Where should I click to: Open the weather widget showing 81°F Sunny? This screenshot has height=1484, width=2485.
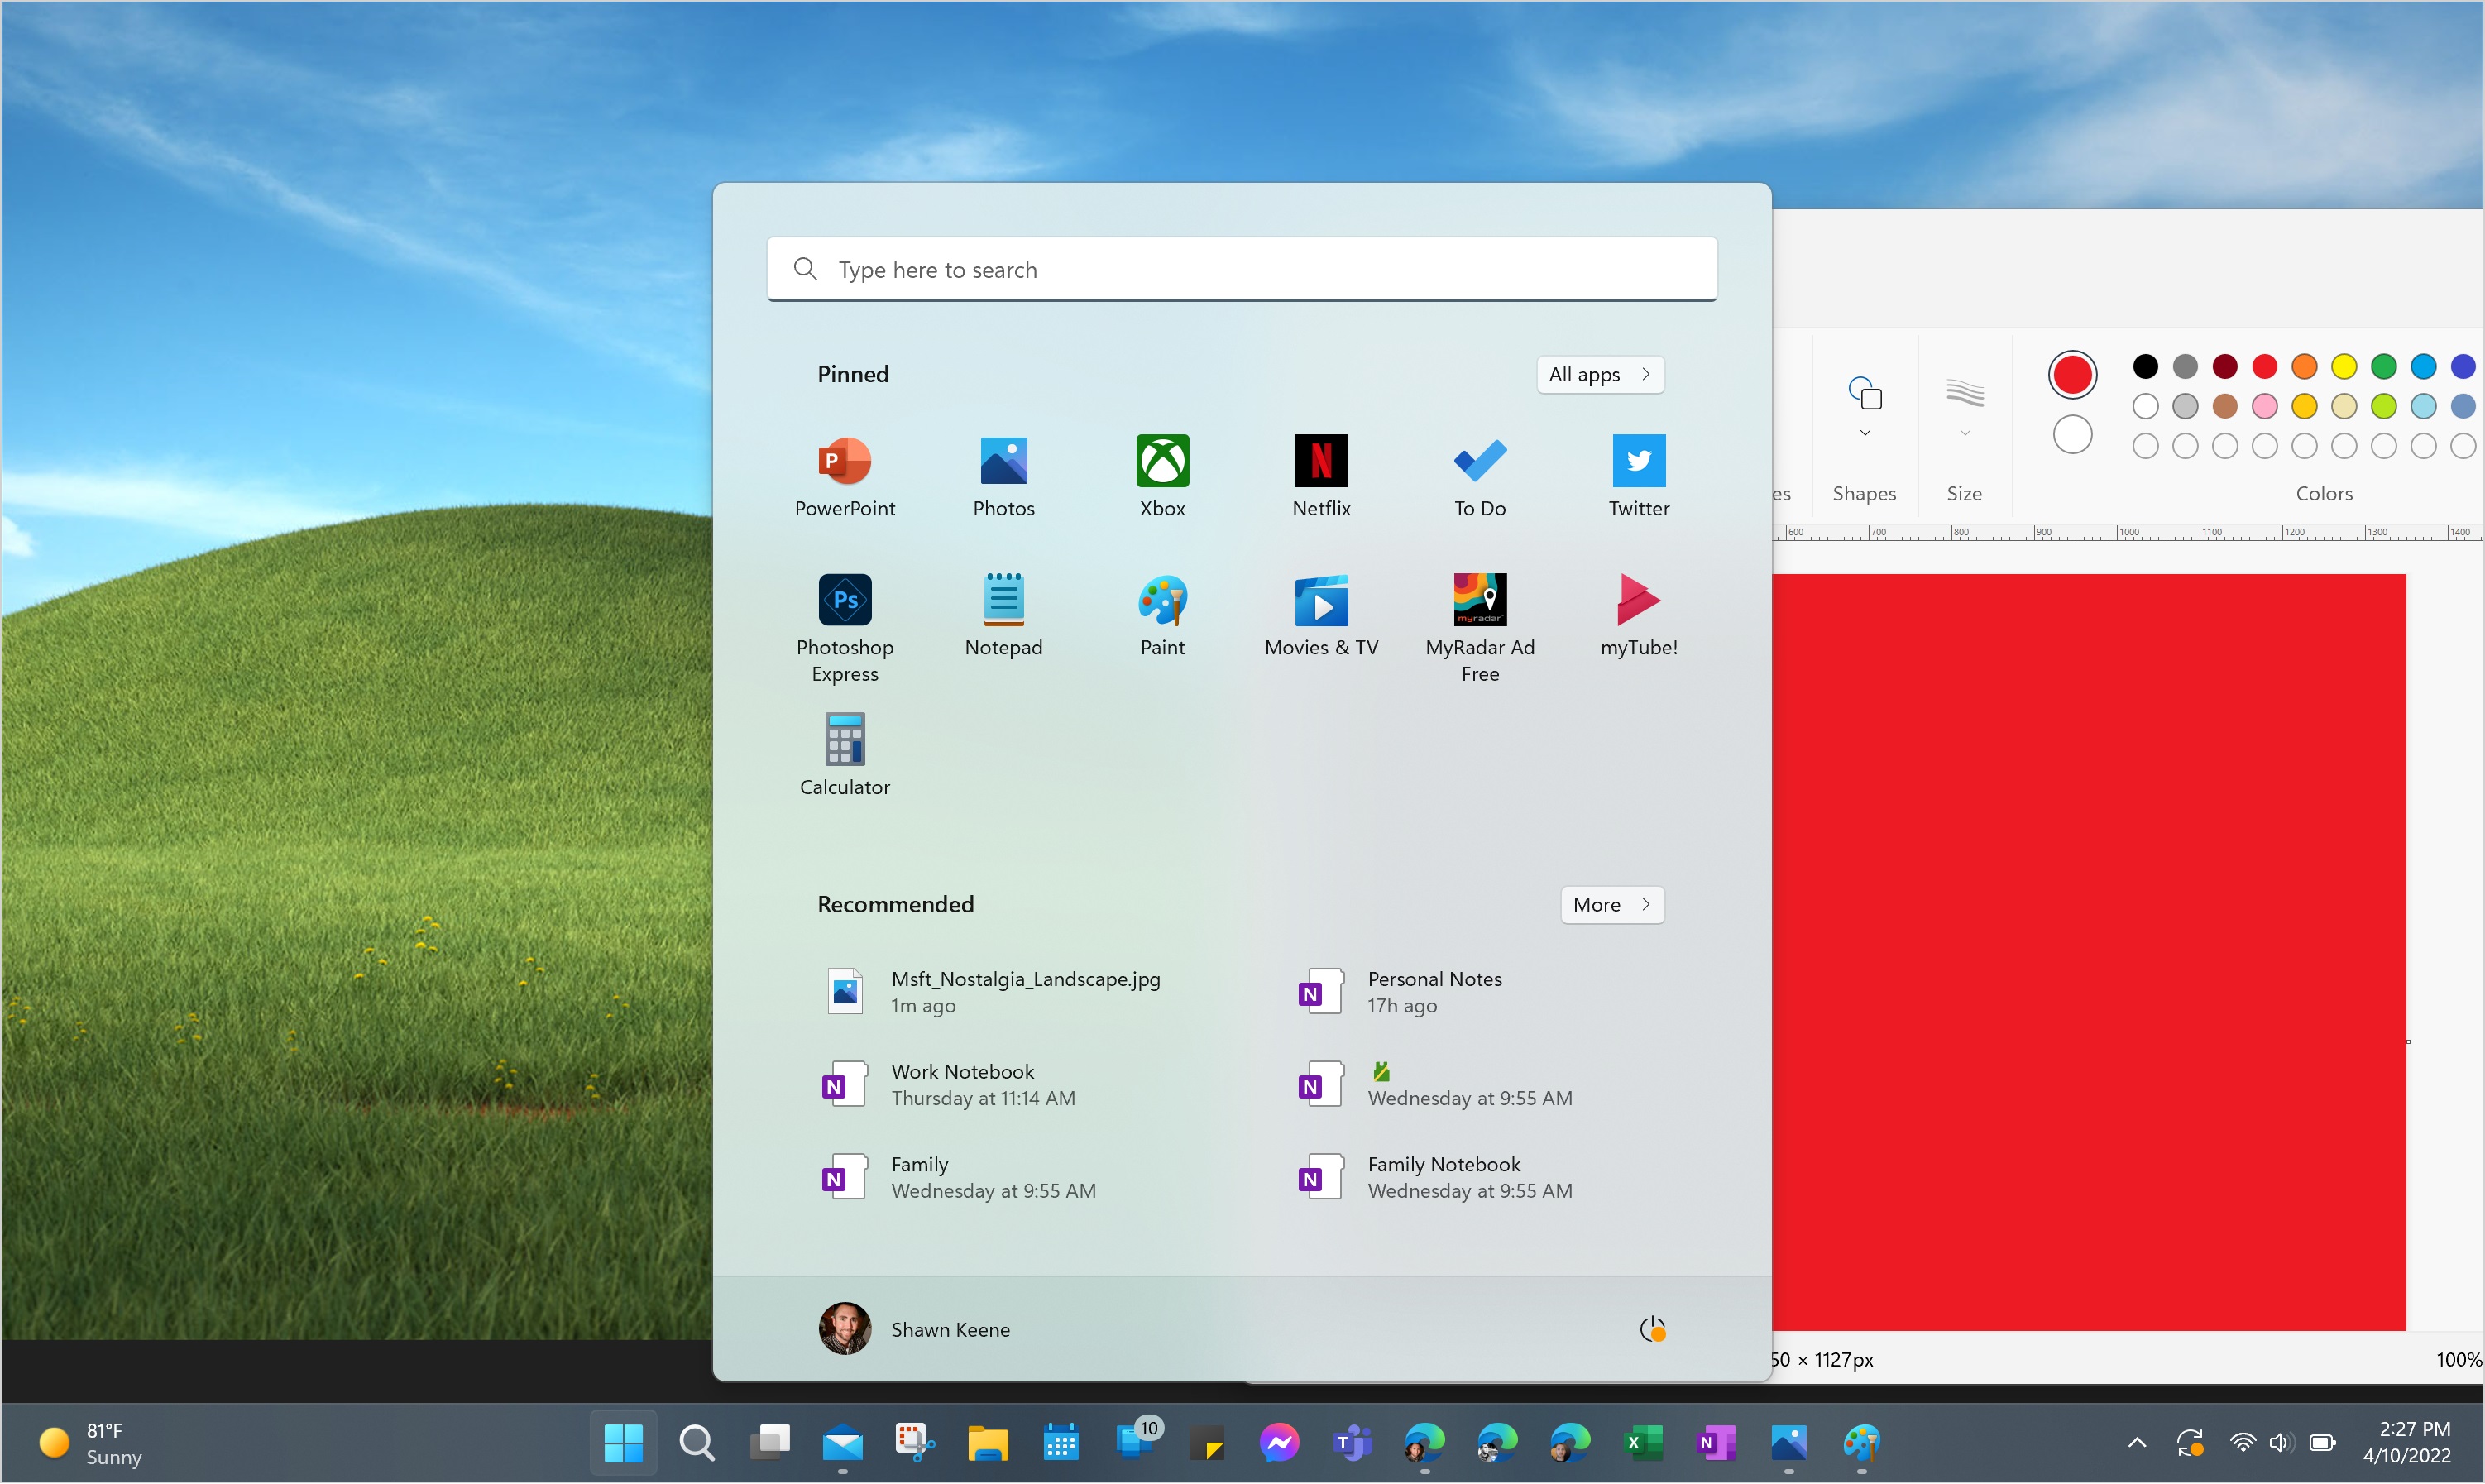[90, 1443]
